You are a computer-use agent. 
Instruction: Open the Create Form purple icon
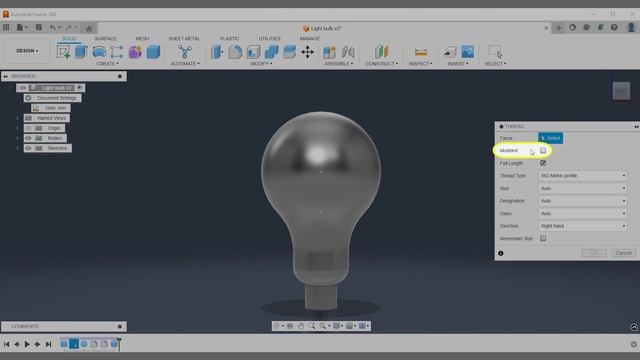click(135, 52)
